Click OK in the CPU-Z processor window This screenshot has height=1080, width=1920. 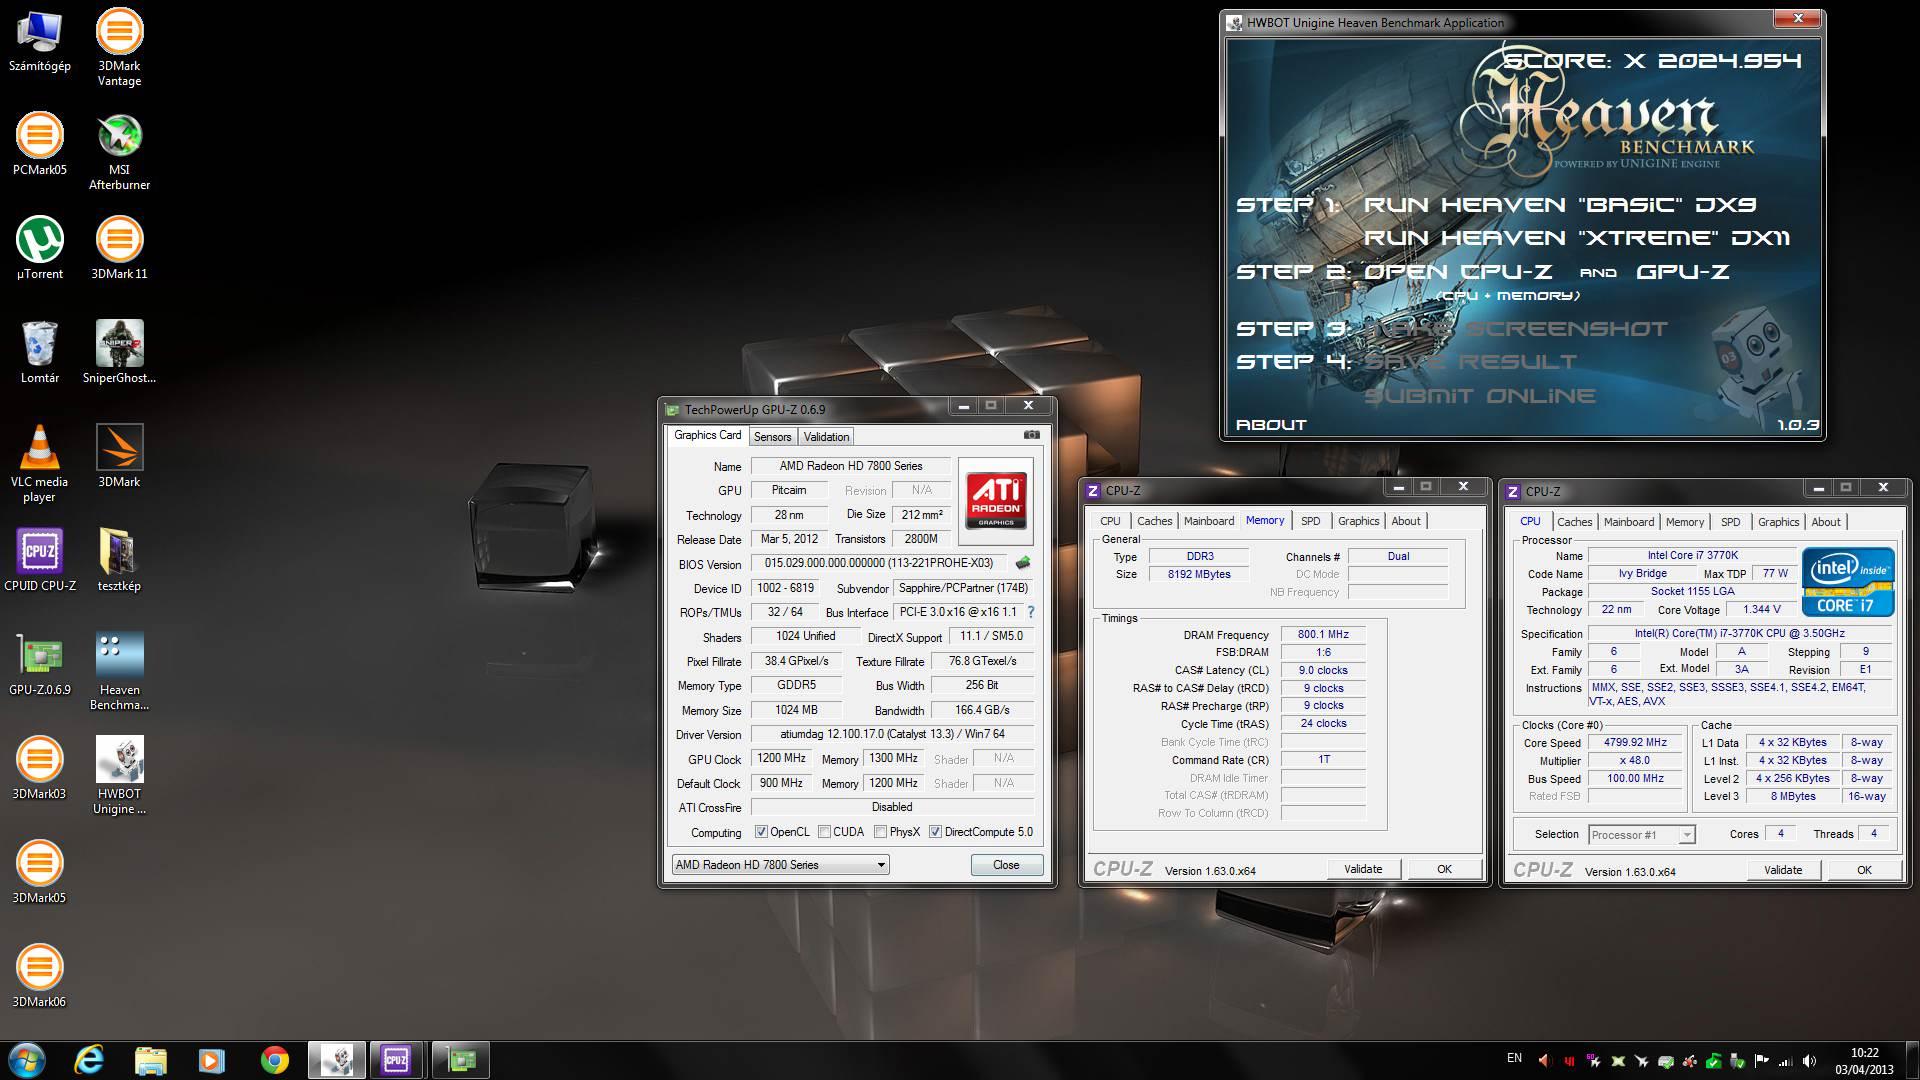point(1864,870)
